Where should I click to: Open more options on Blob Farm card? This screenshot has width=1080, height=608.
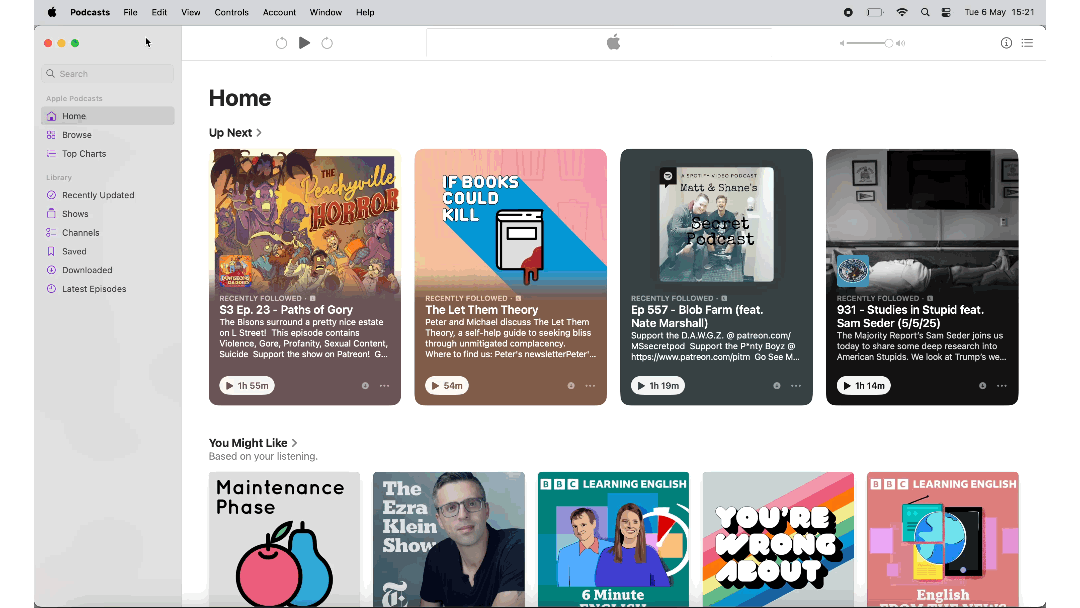(x=796, y=386)
